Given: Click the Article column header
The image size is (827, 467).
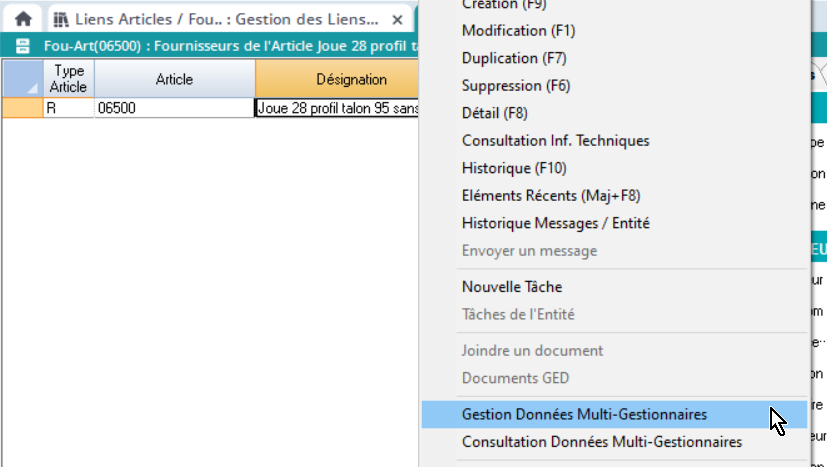Looking at the screenshot, I should [174, 79].
